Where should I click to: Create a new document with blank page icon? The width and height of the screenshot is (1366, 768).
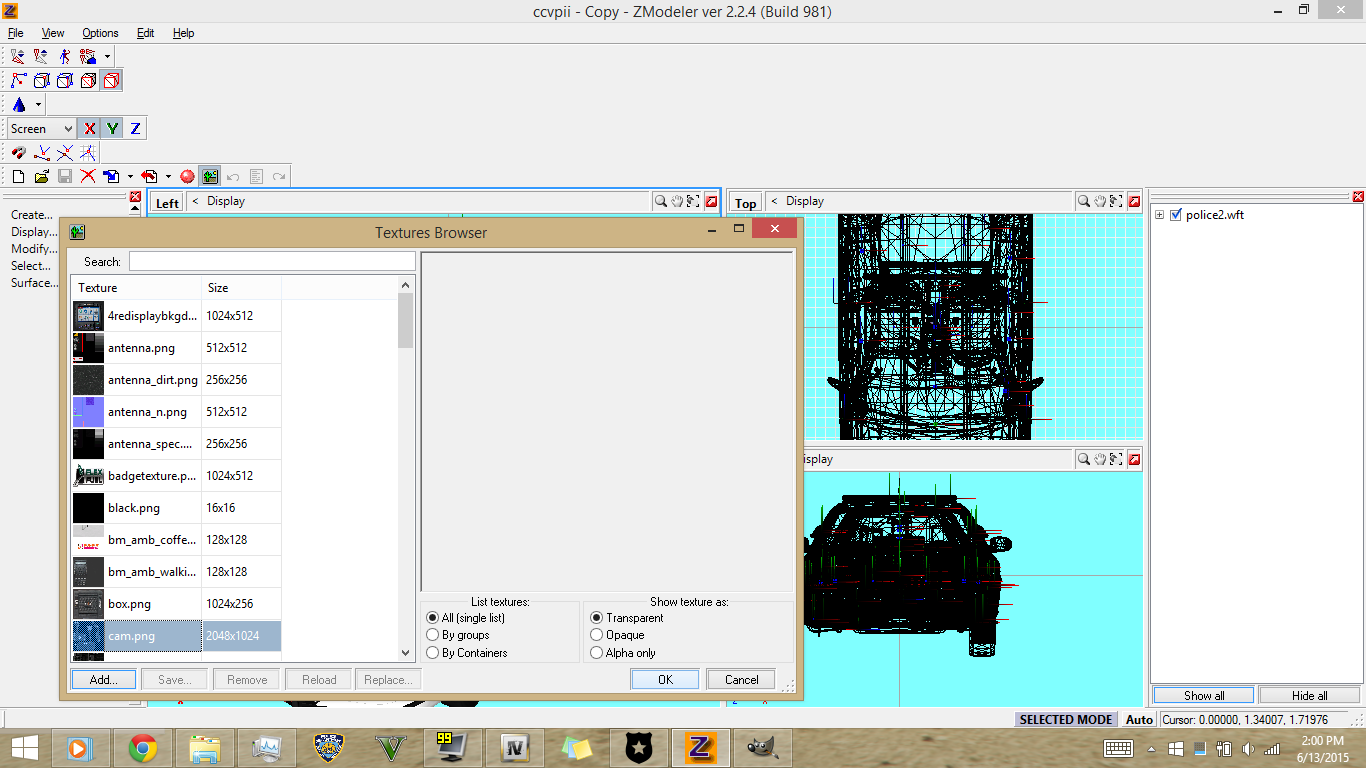point(19,177)
